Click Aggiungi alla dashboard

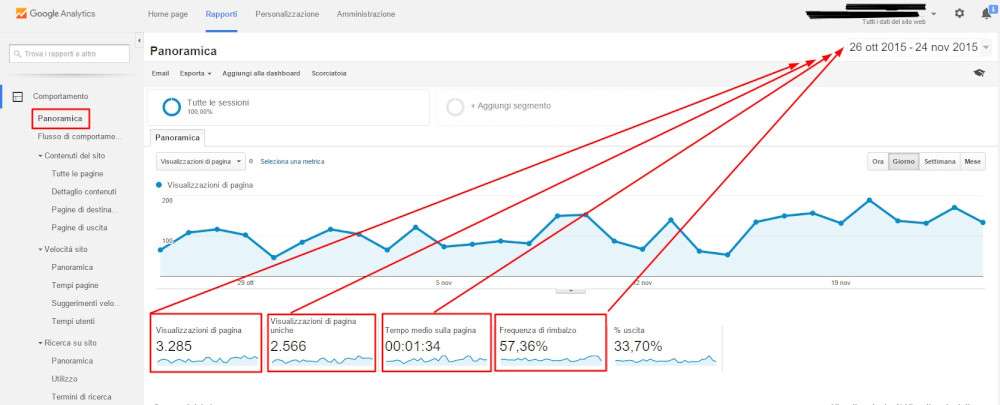tap(261, 73)
